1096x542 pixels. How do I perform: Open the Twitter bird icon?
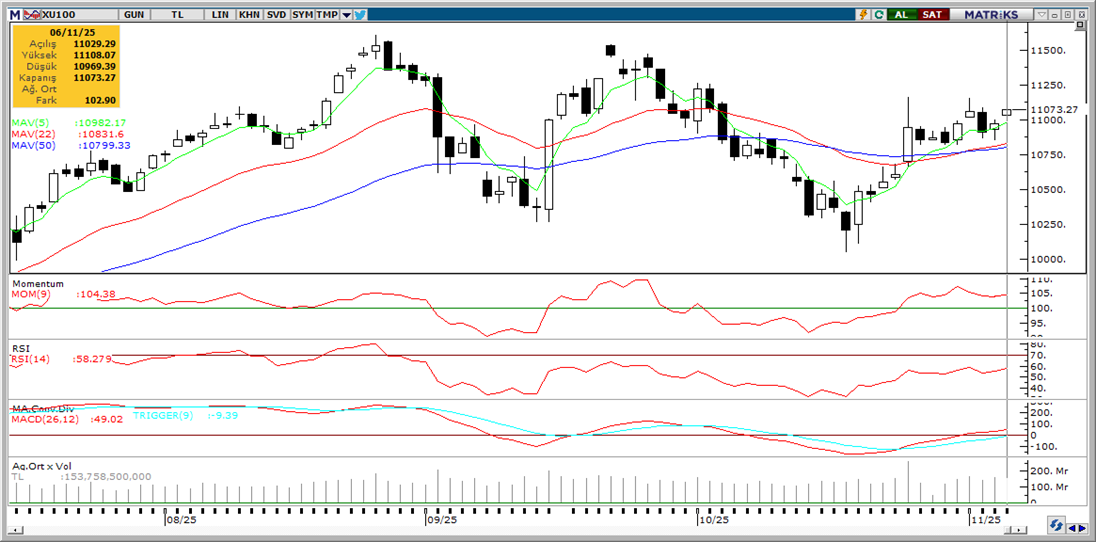tap(360, 15)
